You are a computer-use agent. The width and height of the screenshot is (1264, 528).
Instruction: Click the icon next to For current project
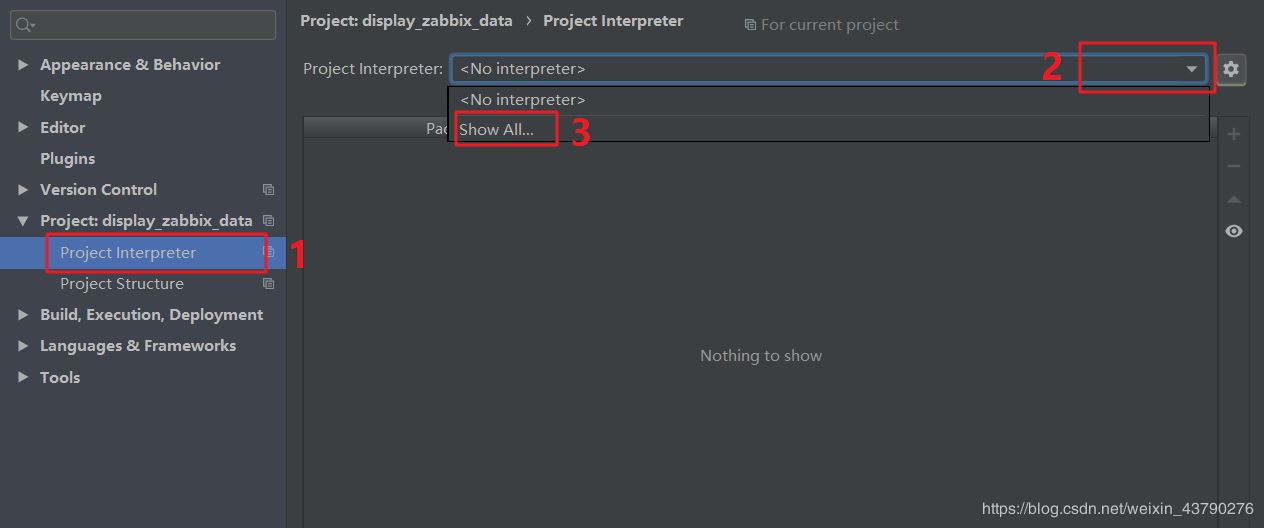point(750,25)
